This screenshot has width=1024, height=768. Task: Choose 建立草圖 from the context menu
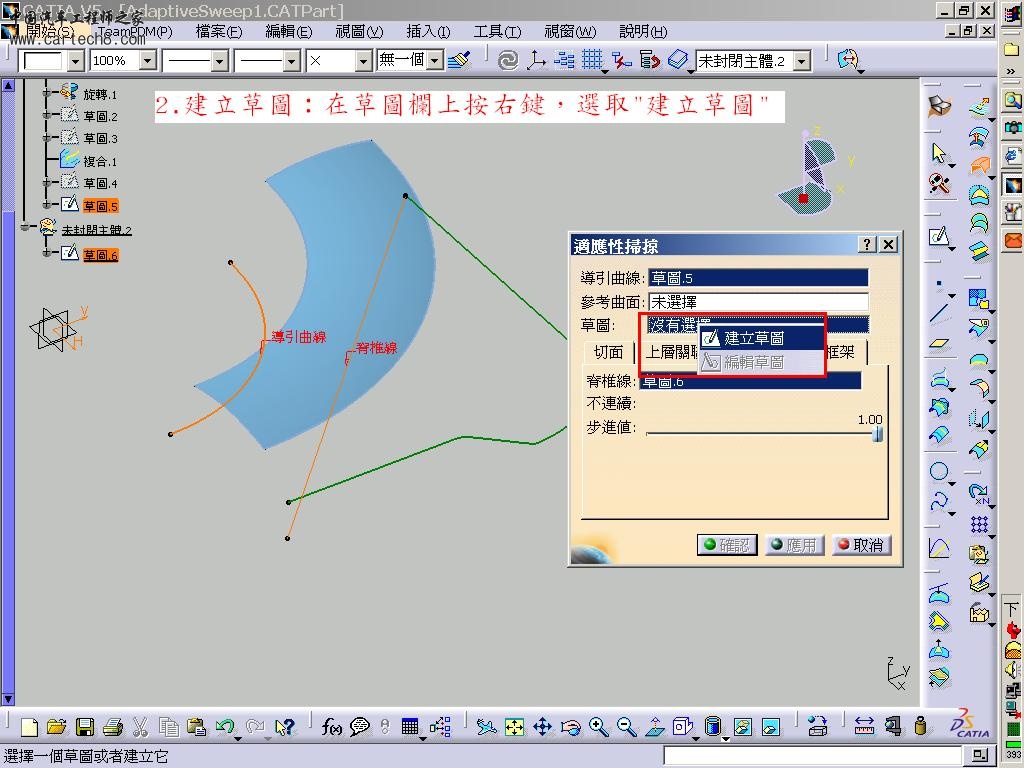coord(761,338)
